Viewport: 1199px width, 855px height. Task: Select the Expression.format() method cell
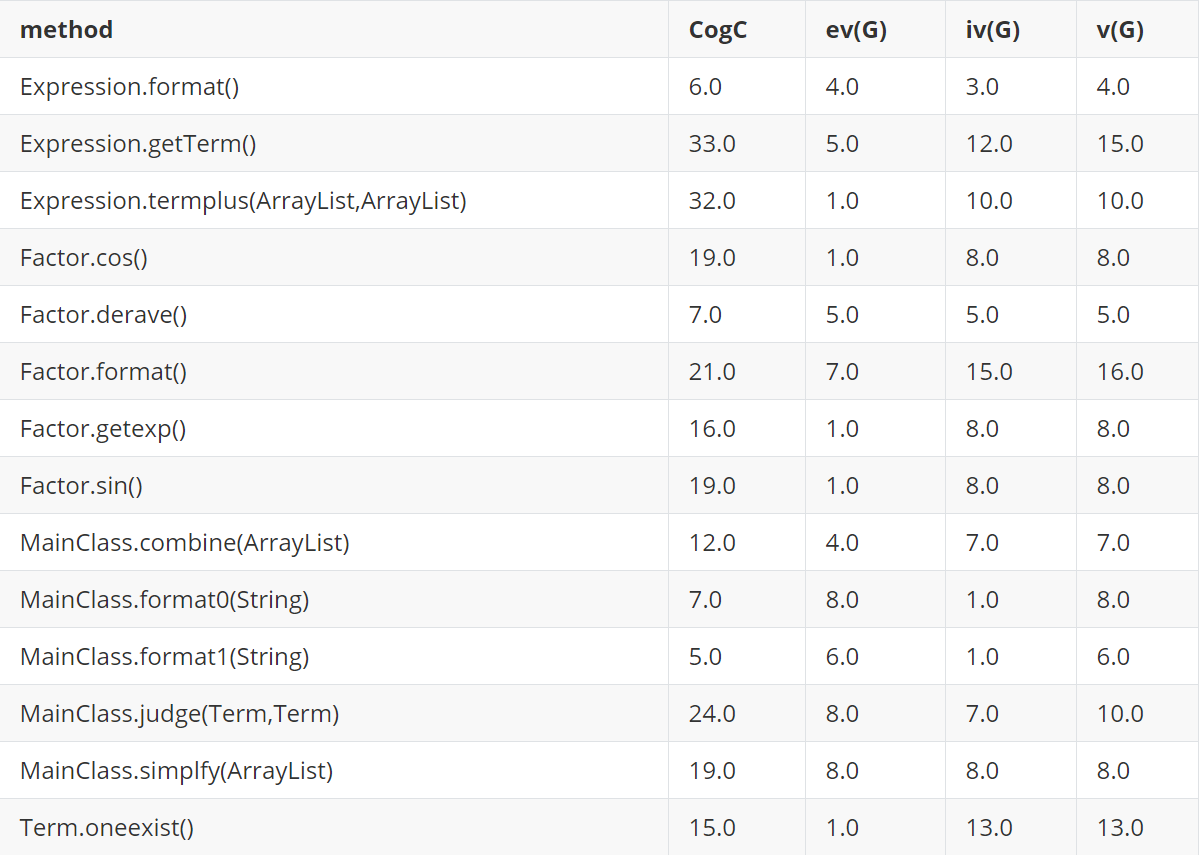click(129, 87)
